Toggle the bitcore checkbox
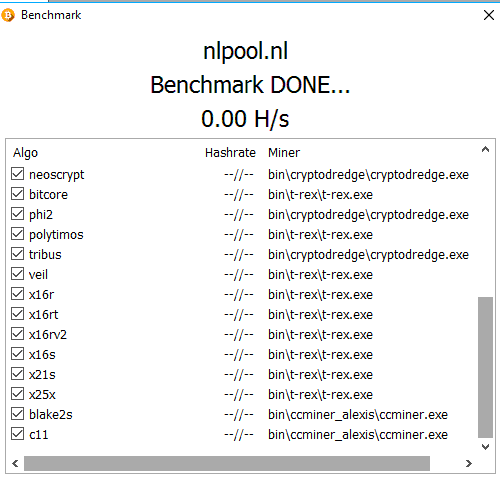This screenshot has width=500, height=481. [x=17, y=194]
